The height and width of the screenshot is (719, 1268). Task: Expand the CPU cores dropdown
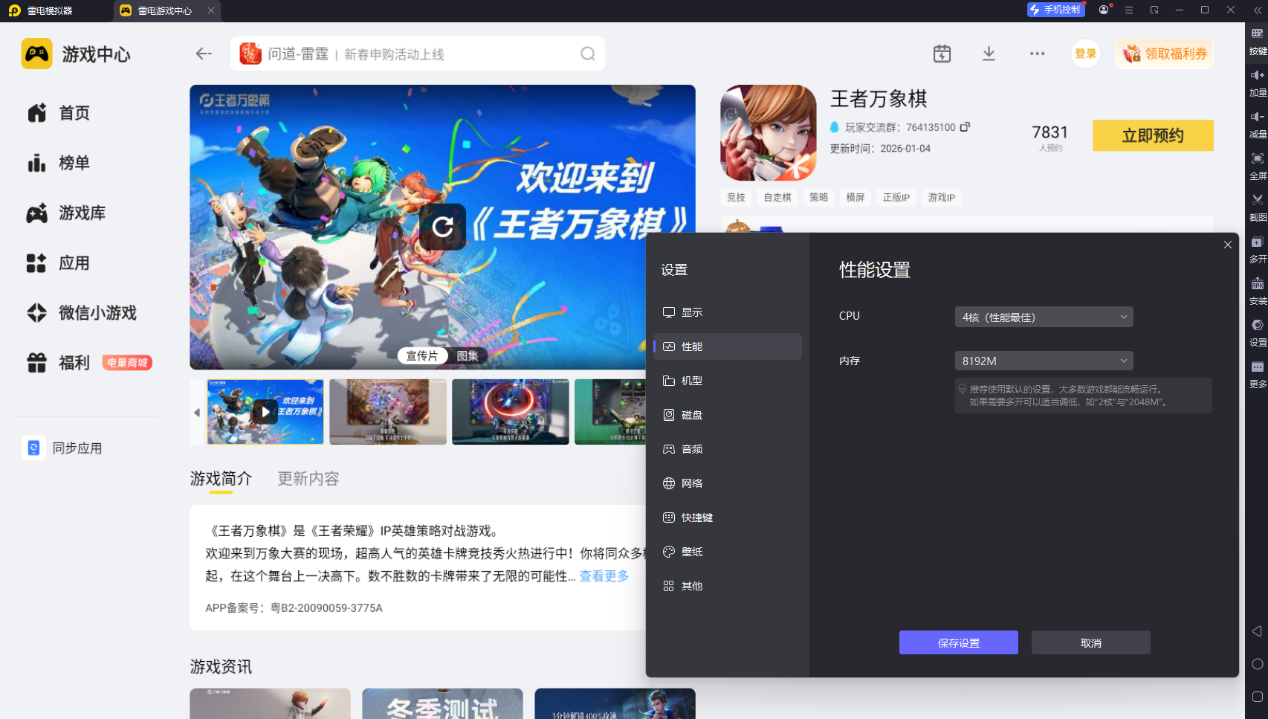[1043, 317]
